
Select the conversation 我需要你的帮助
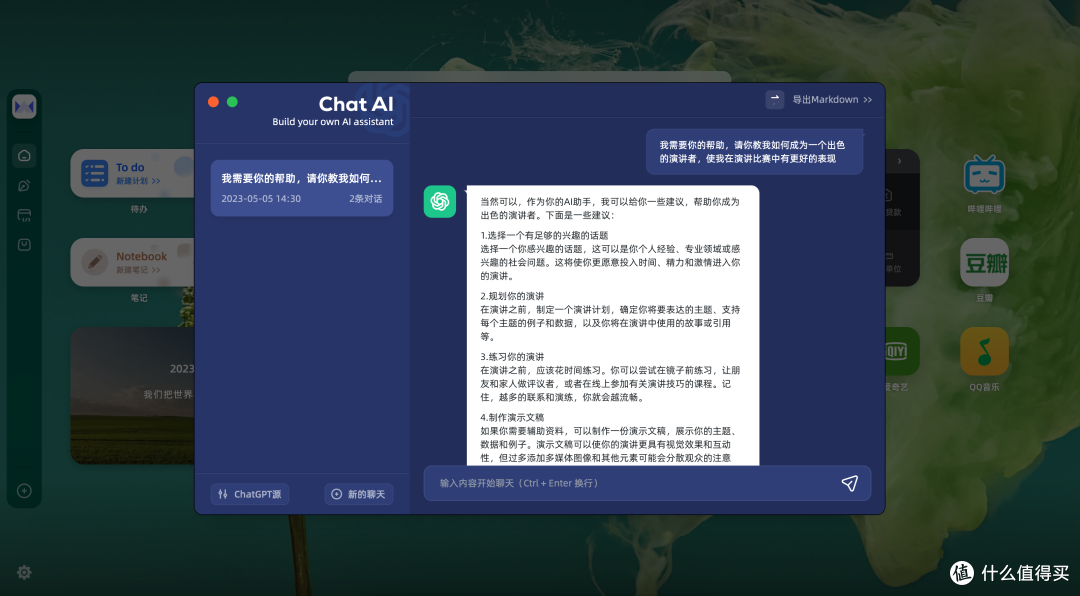tap(302, 187)
